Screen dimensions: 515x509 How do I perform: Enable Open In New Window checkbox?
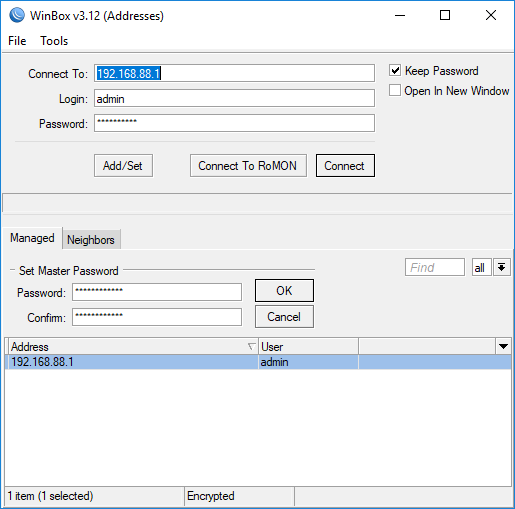pyautogui.click(x=395, y=90)
